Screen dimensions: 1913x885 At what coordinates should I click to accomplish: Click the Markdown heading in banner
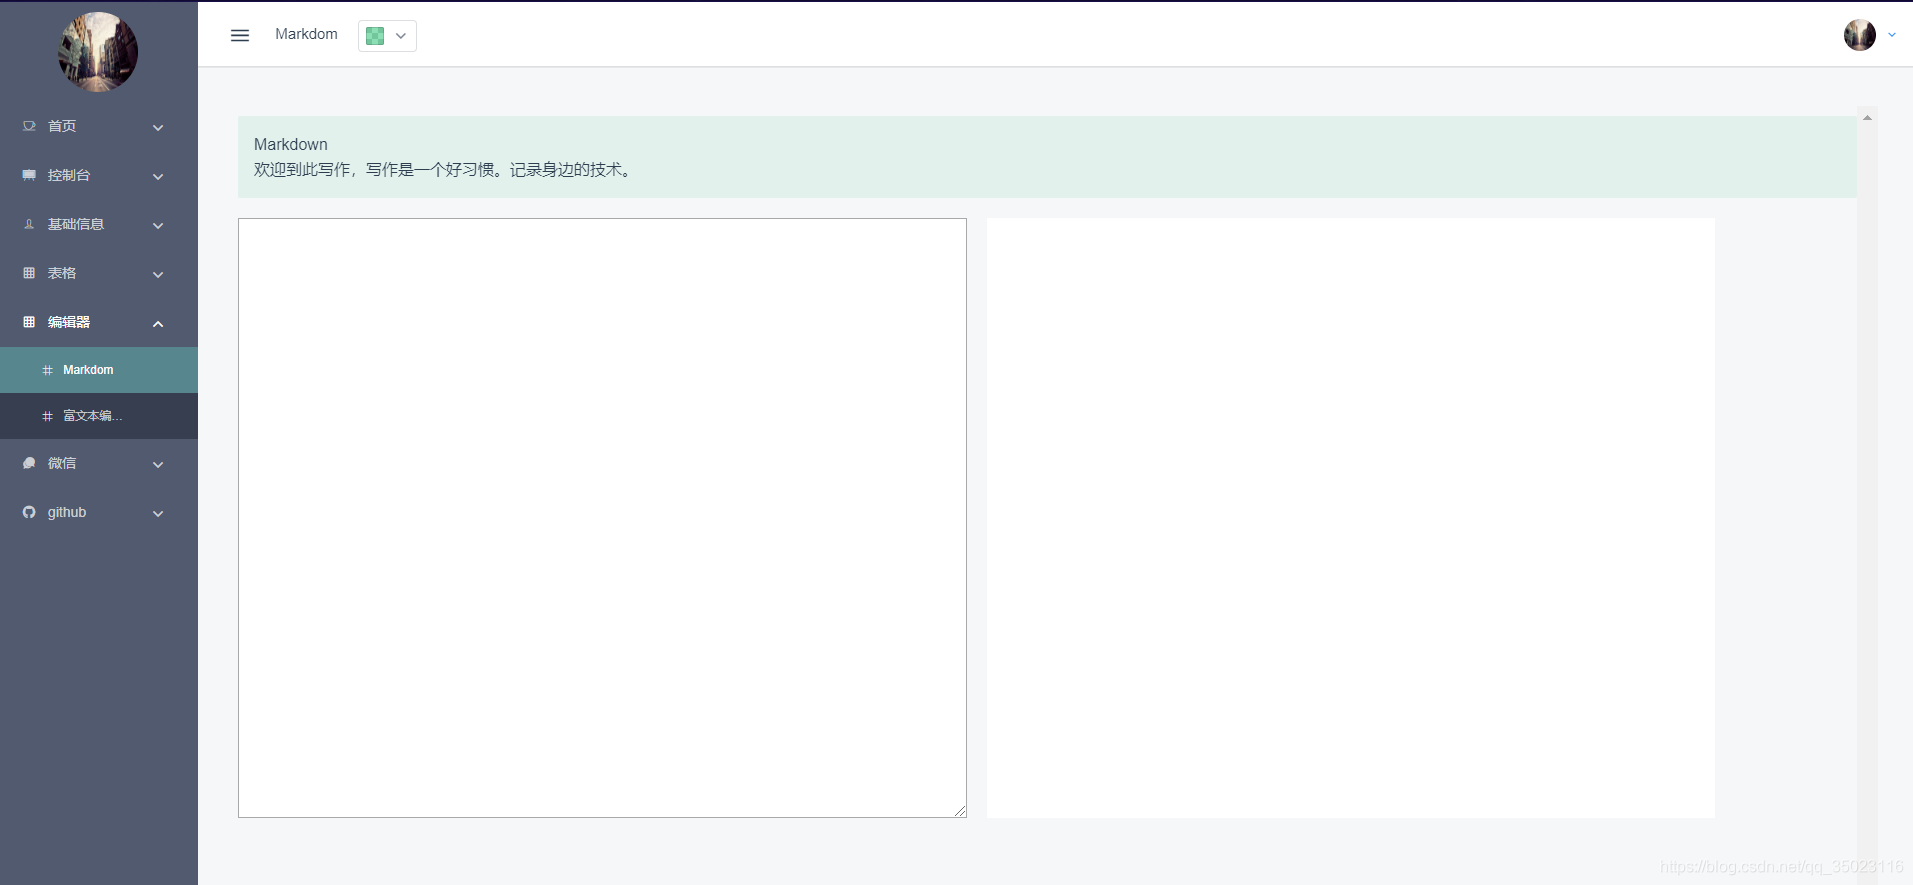[x=291, y=144]
